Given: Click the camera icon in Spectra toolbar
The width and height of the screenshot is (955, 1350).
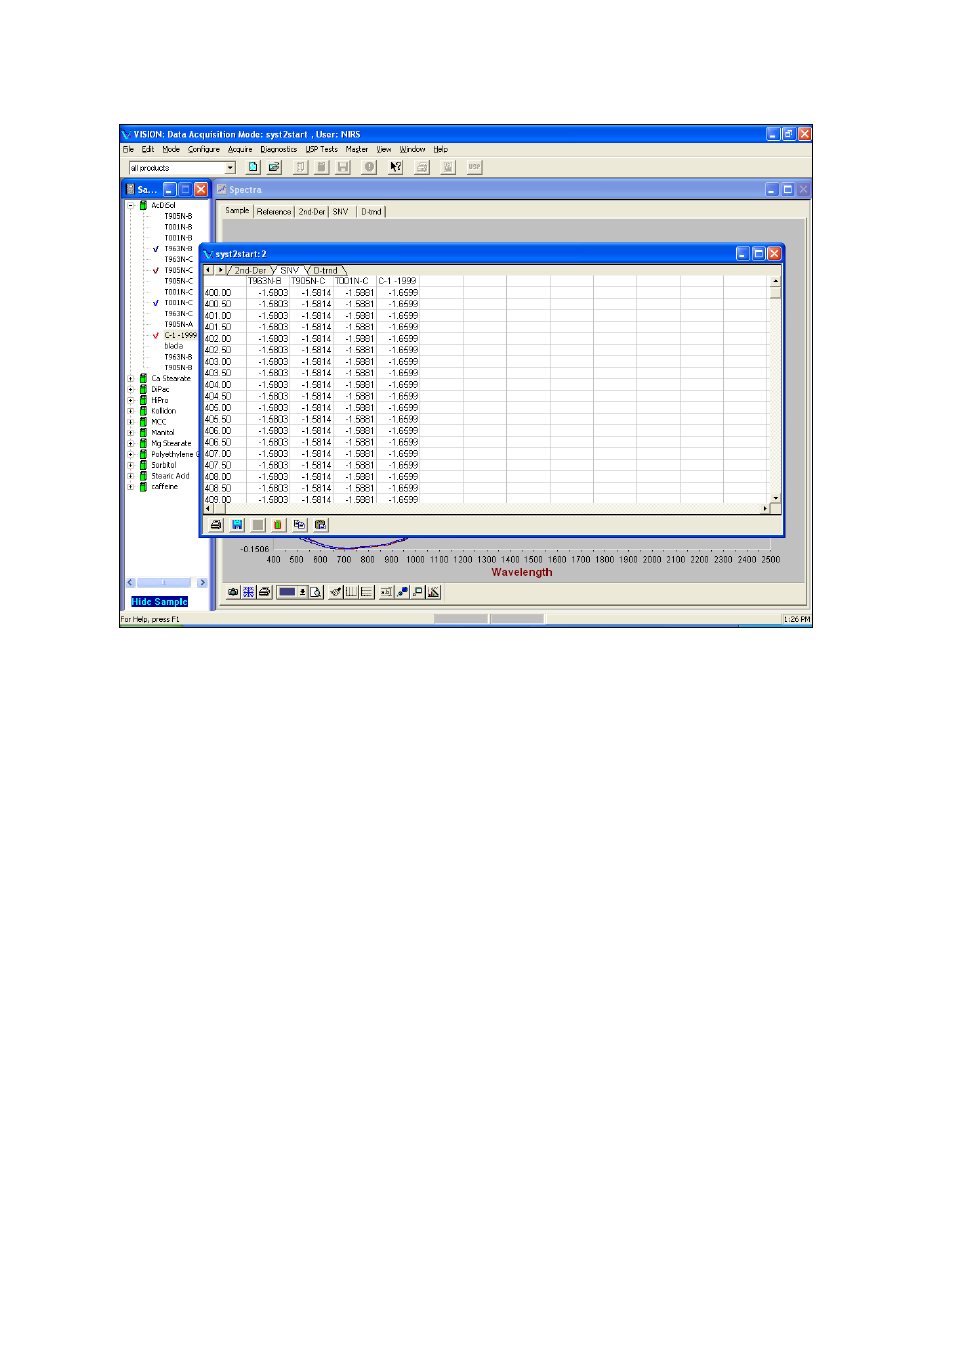Looking at the screenshot, I should click(233, 592).
